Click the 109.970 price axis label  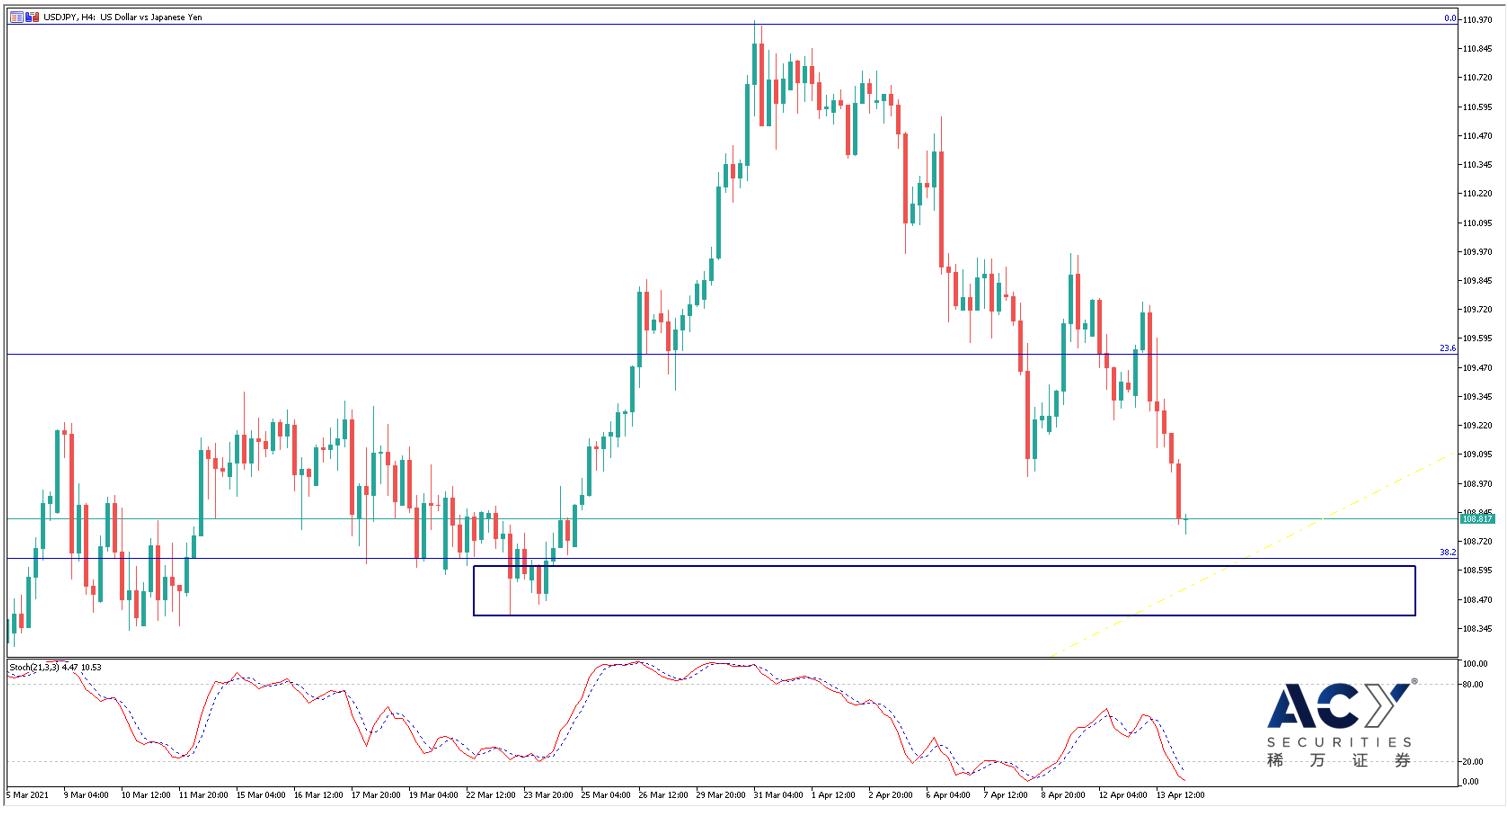click(1477, 252)
